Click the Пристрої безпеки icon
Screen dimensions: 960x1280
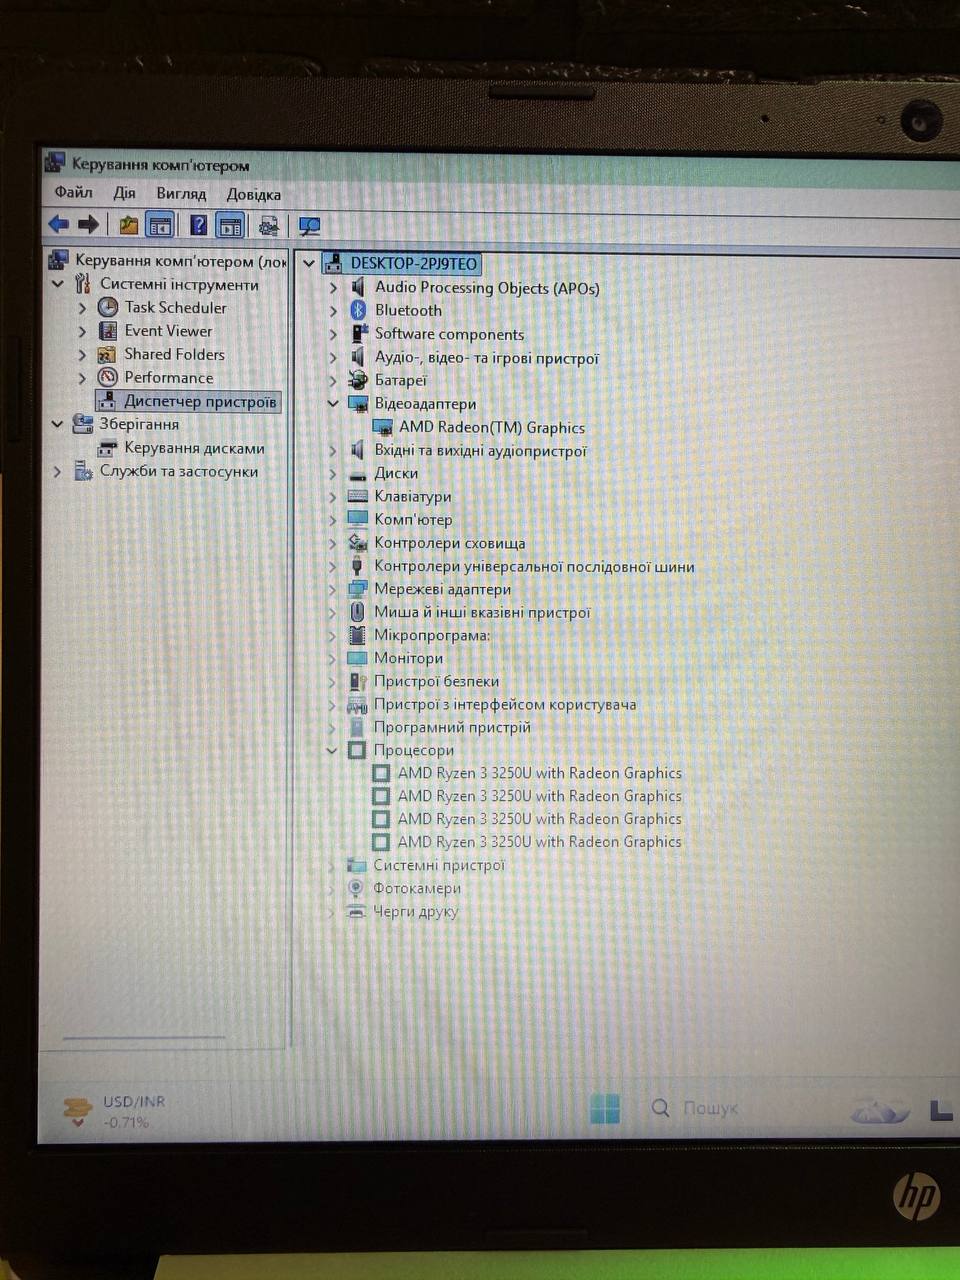pos(357,681)
